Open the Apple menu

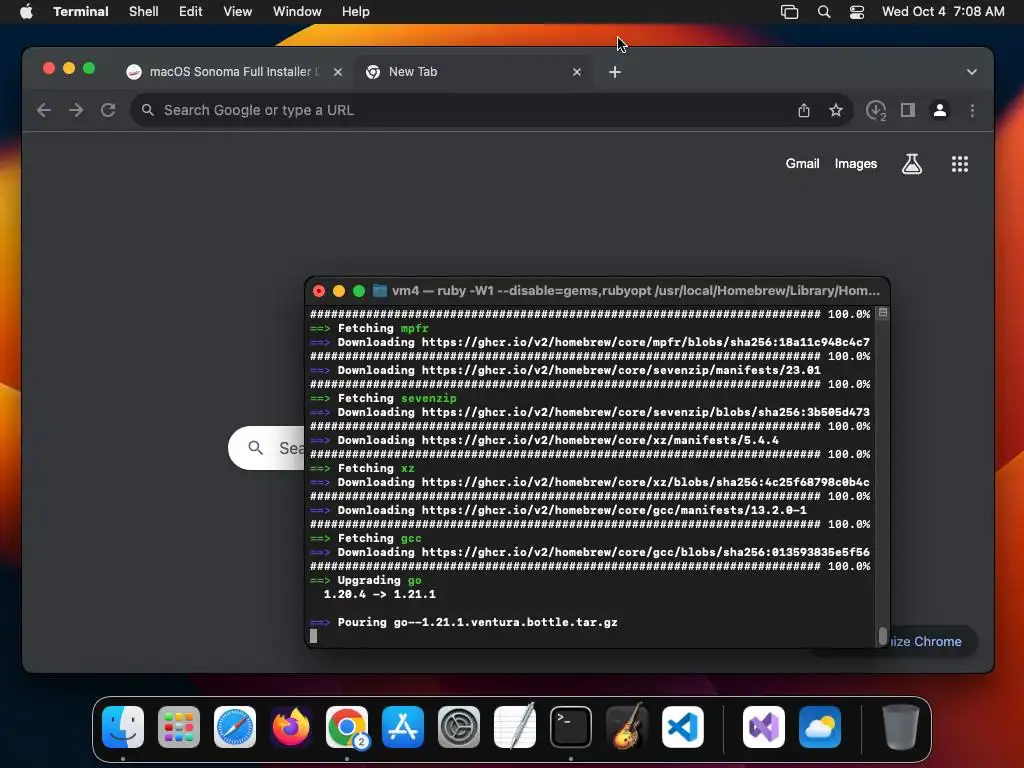[26, 12]
